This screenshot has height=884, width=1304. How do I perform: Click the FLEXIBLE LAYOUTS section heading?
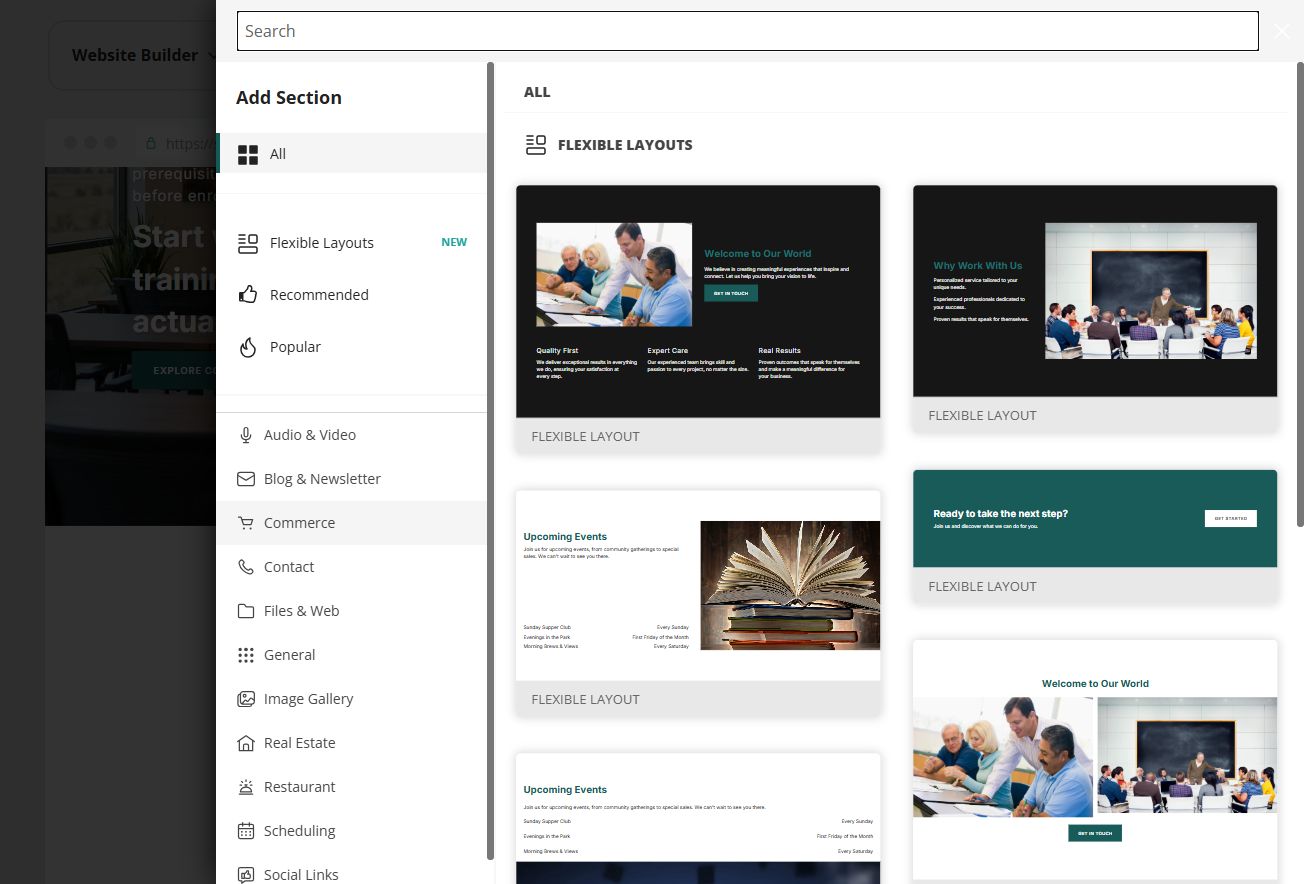coord(625,145)
